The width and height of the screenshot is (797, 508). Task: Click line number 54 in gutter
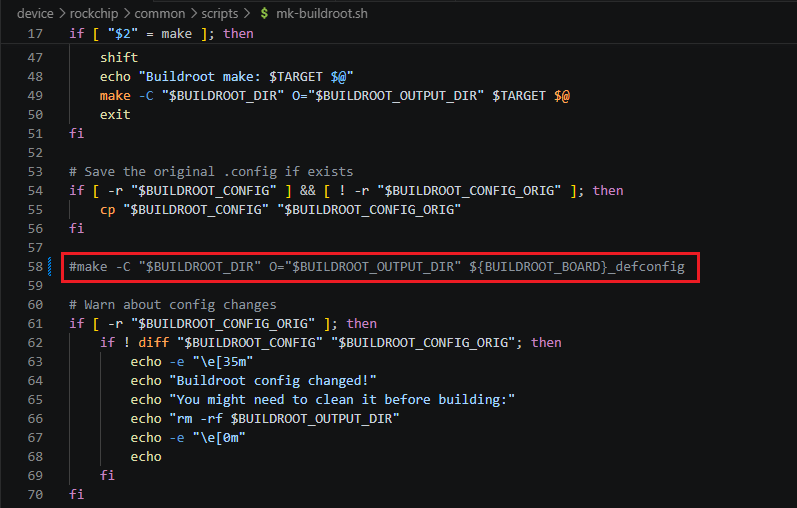tap(35, 191)
